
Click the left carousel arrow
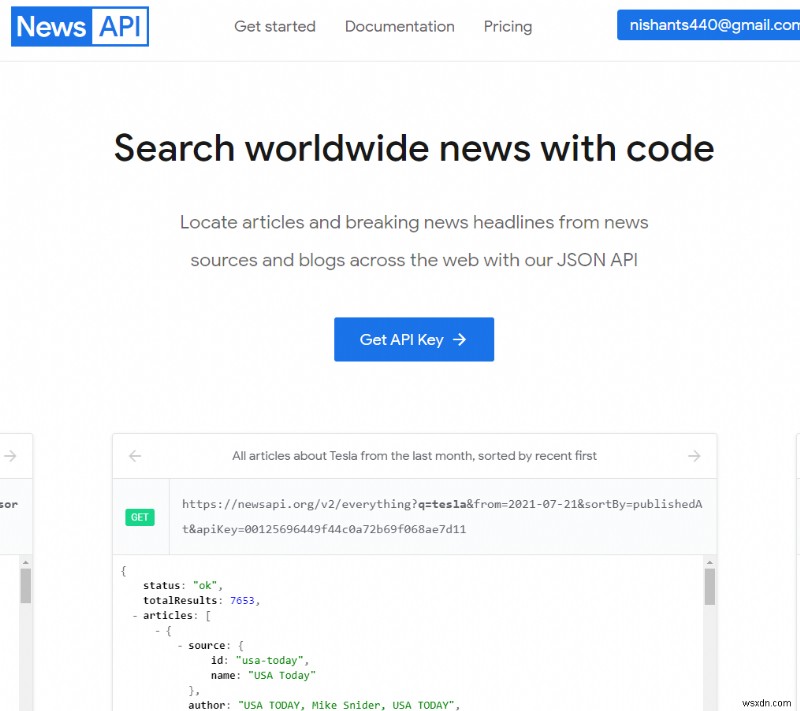tap(135, 455)
